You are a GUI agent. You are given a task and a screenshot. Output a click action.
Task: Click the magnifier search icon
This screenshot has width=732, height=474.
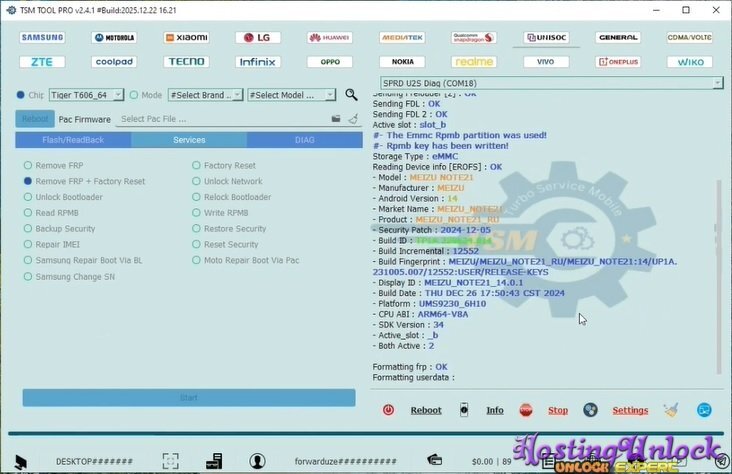[351, 95]
